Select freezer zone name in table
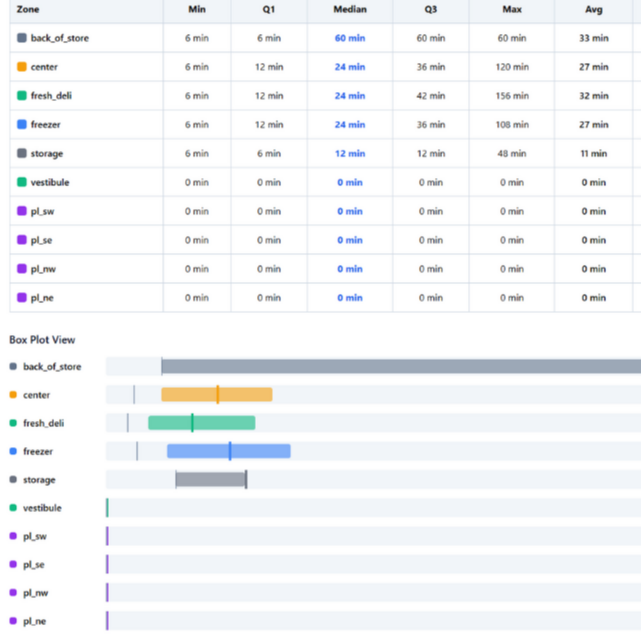 tap(45, 124)
